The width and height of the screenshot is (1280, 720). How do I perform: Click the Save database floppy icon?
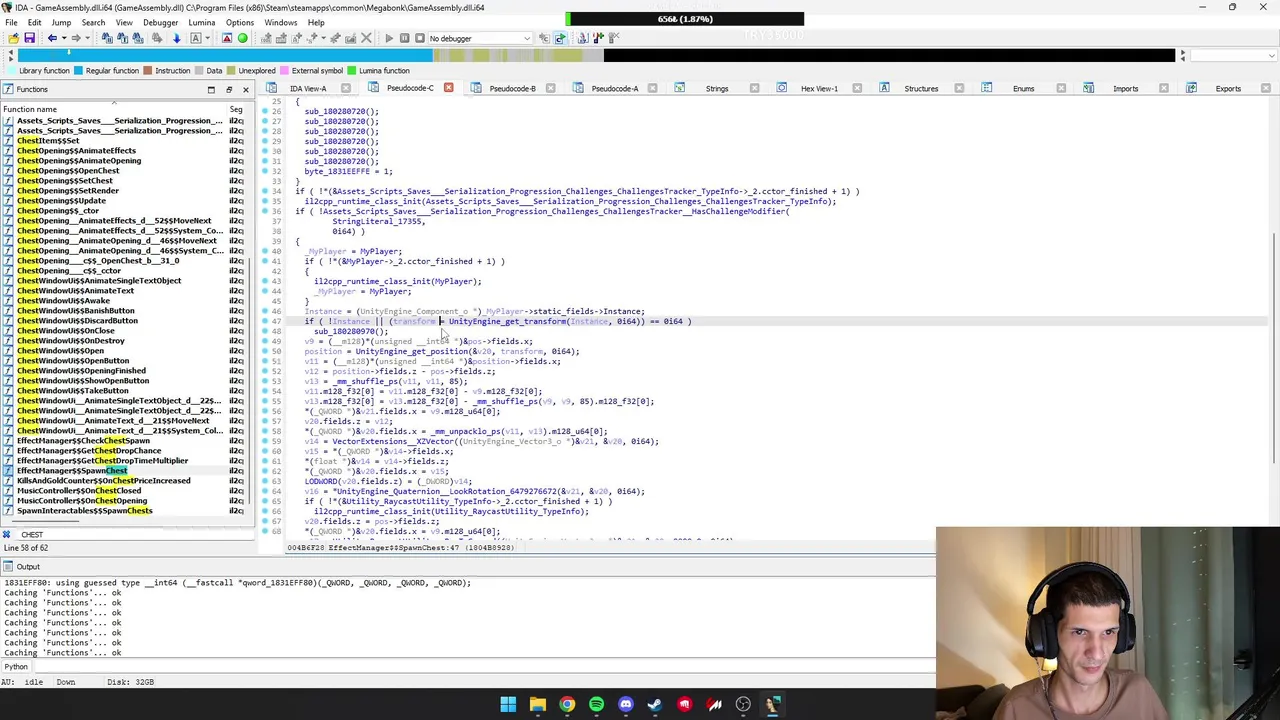(29, 38)
